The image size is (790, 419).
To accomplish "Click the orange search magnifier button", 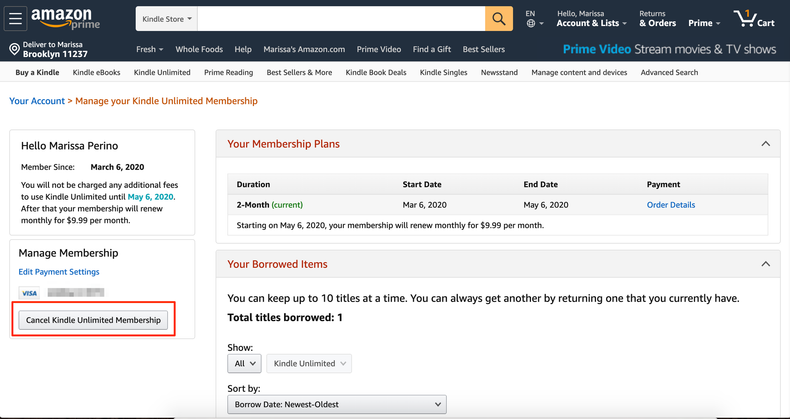I will pos(498,19).
